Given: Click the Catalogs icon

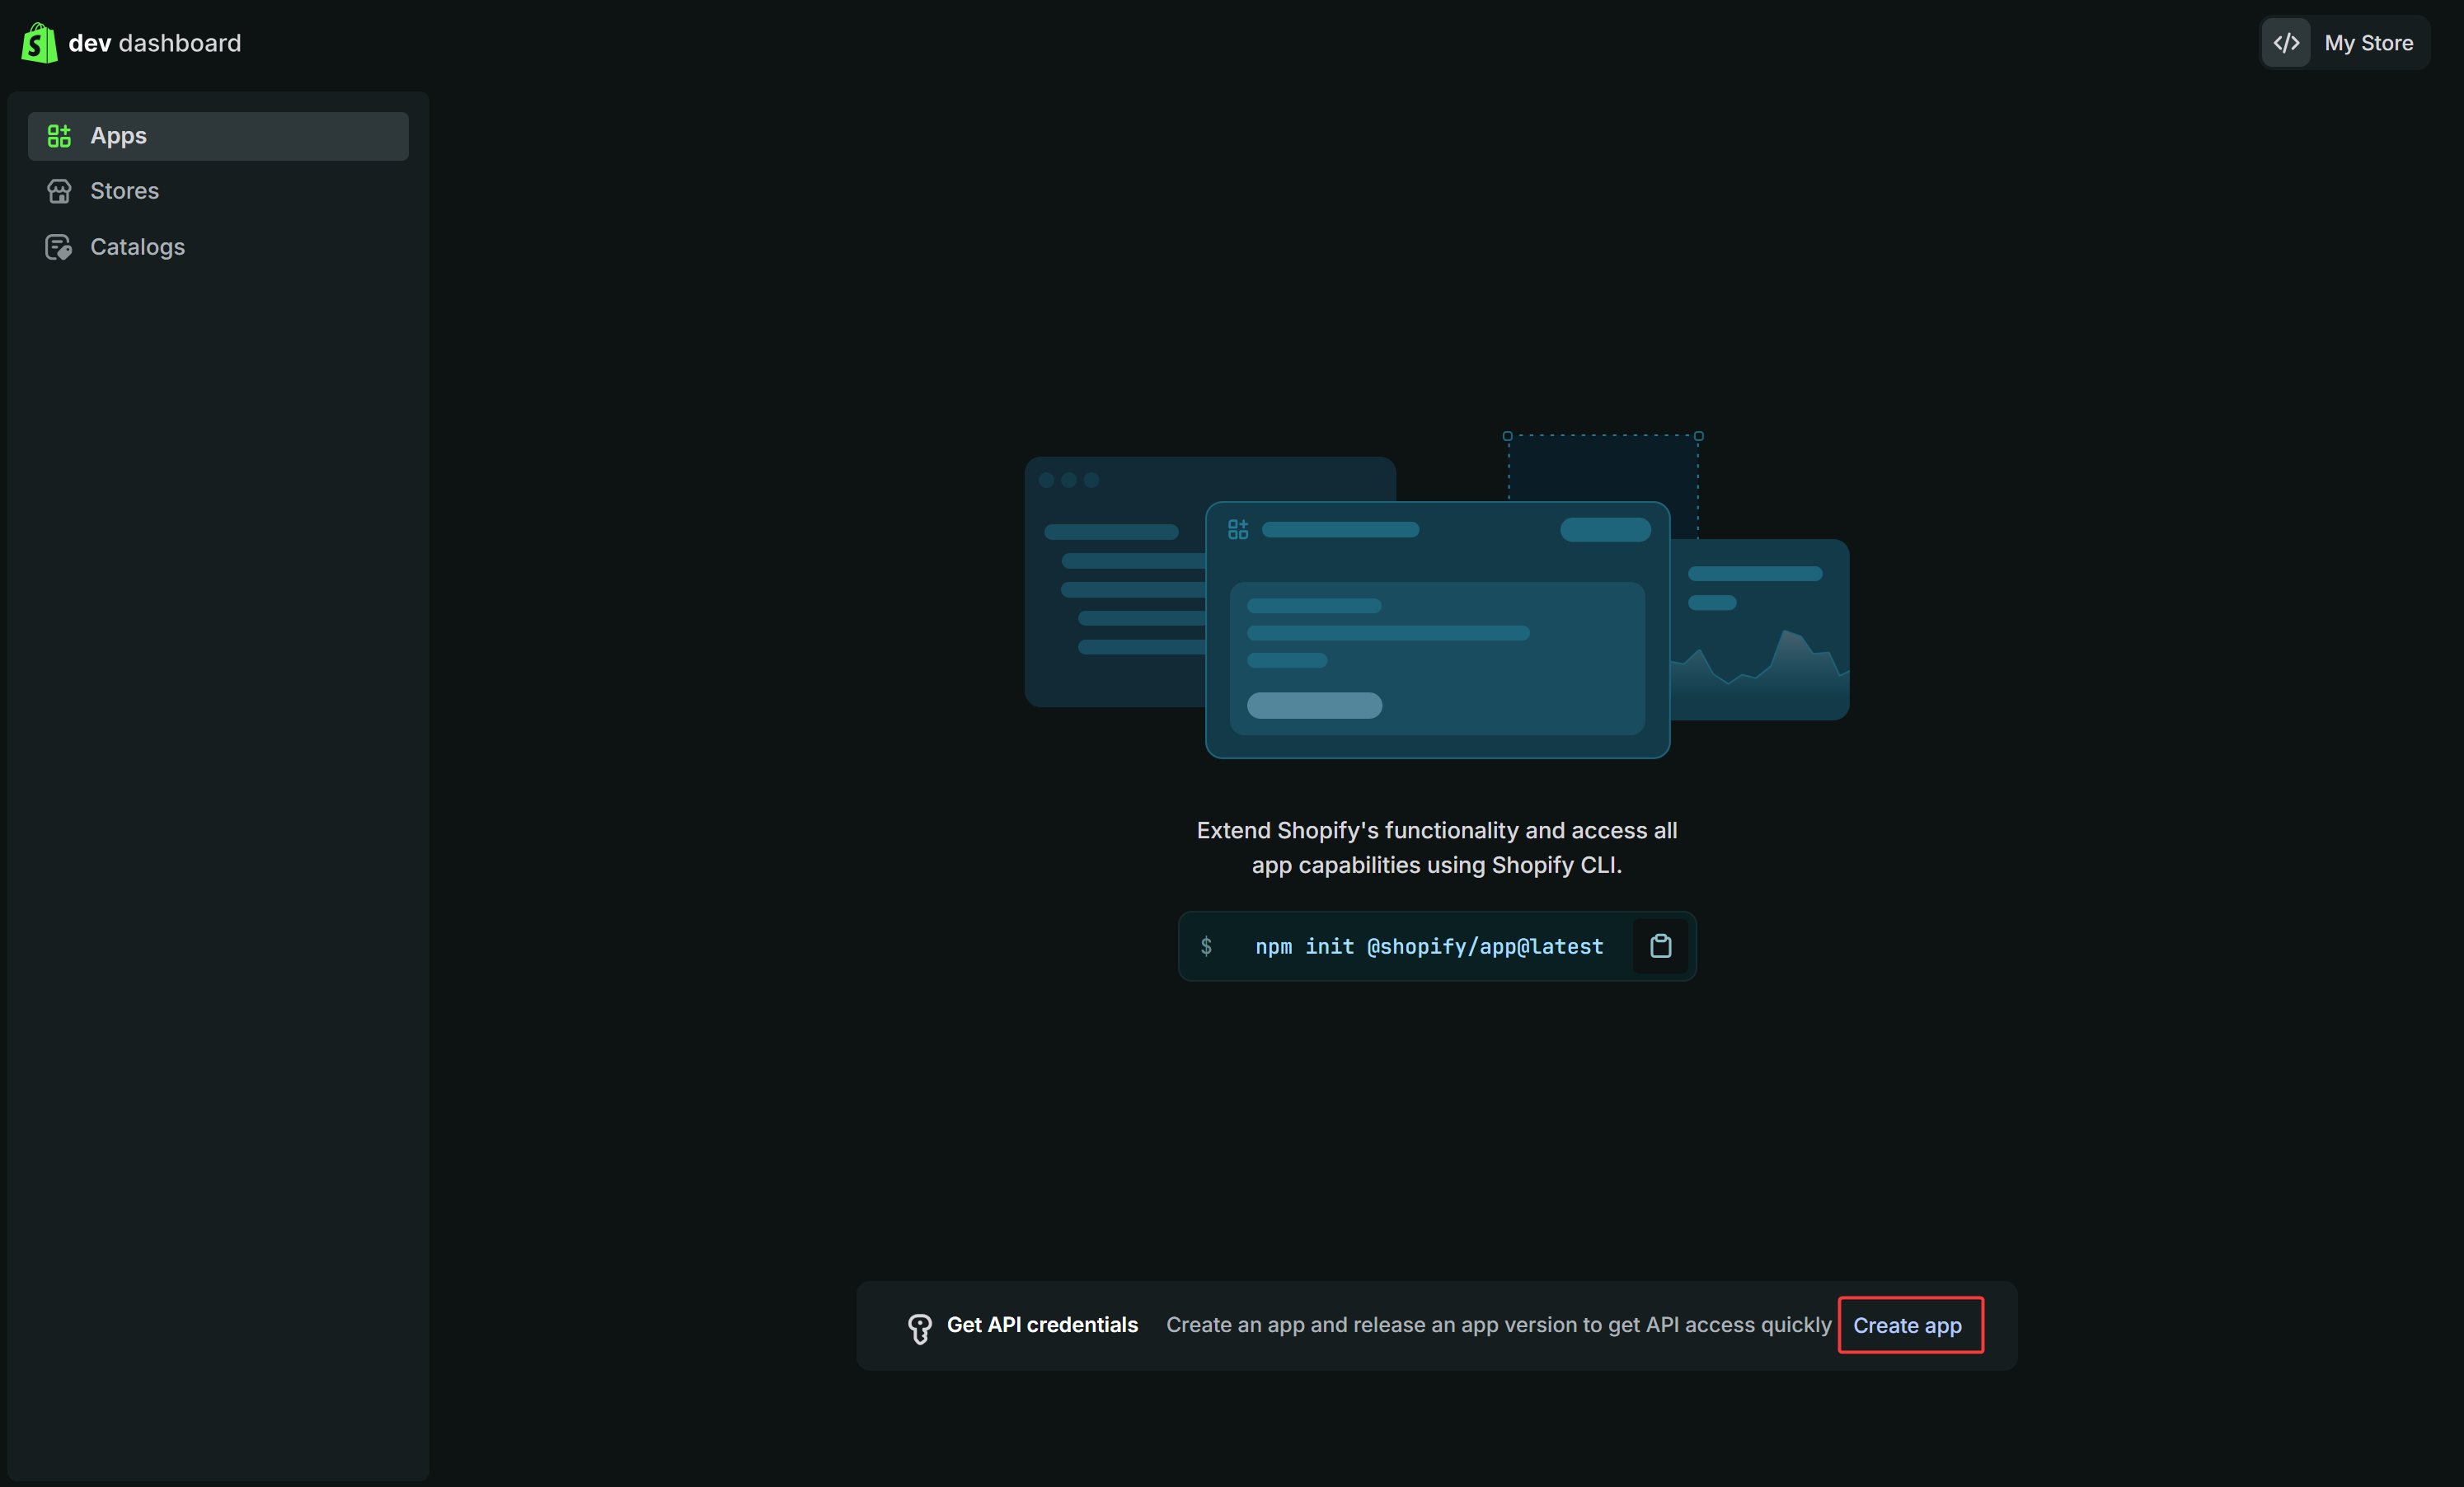Looking at the screenshot, I should coord(59,247).
